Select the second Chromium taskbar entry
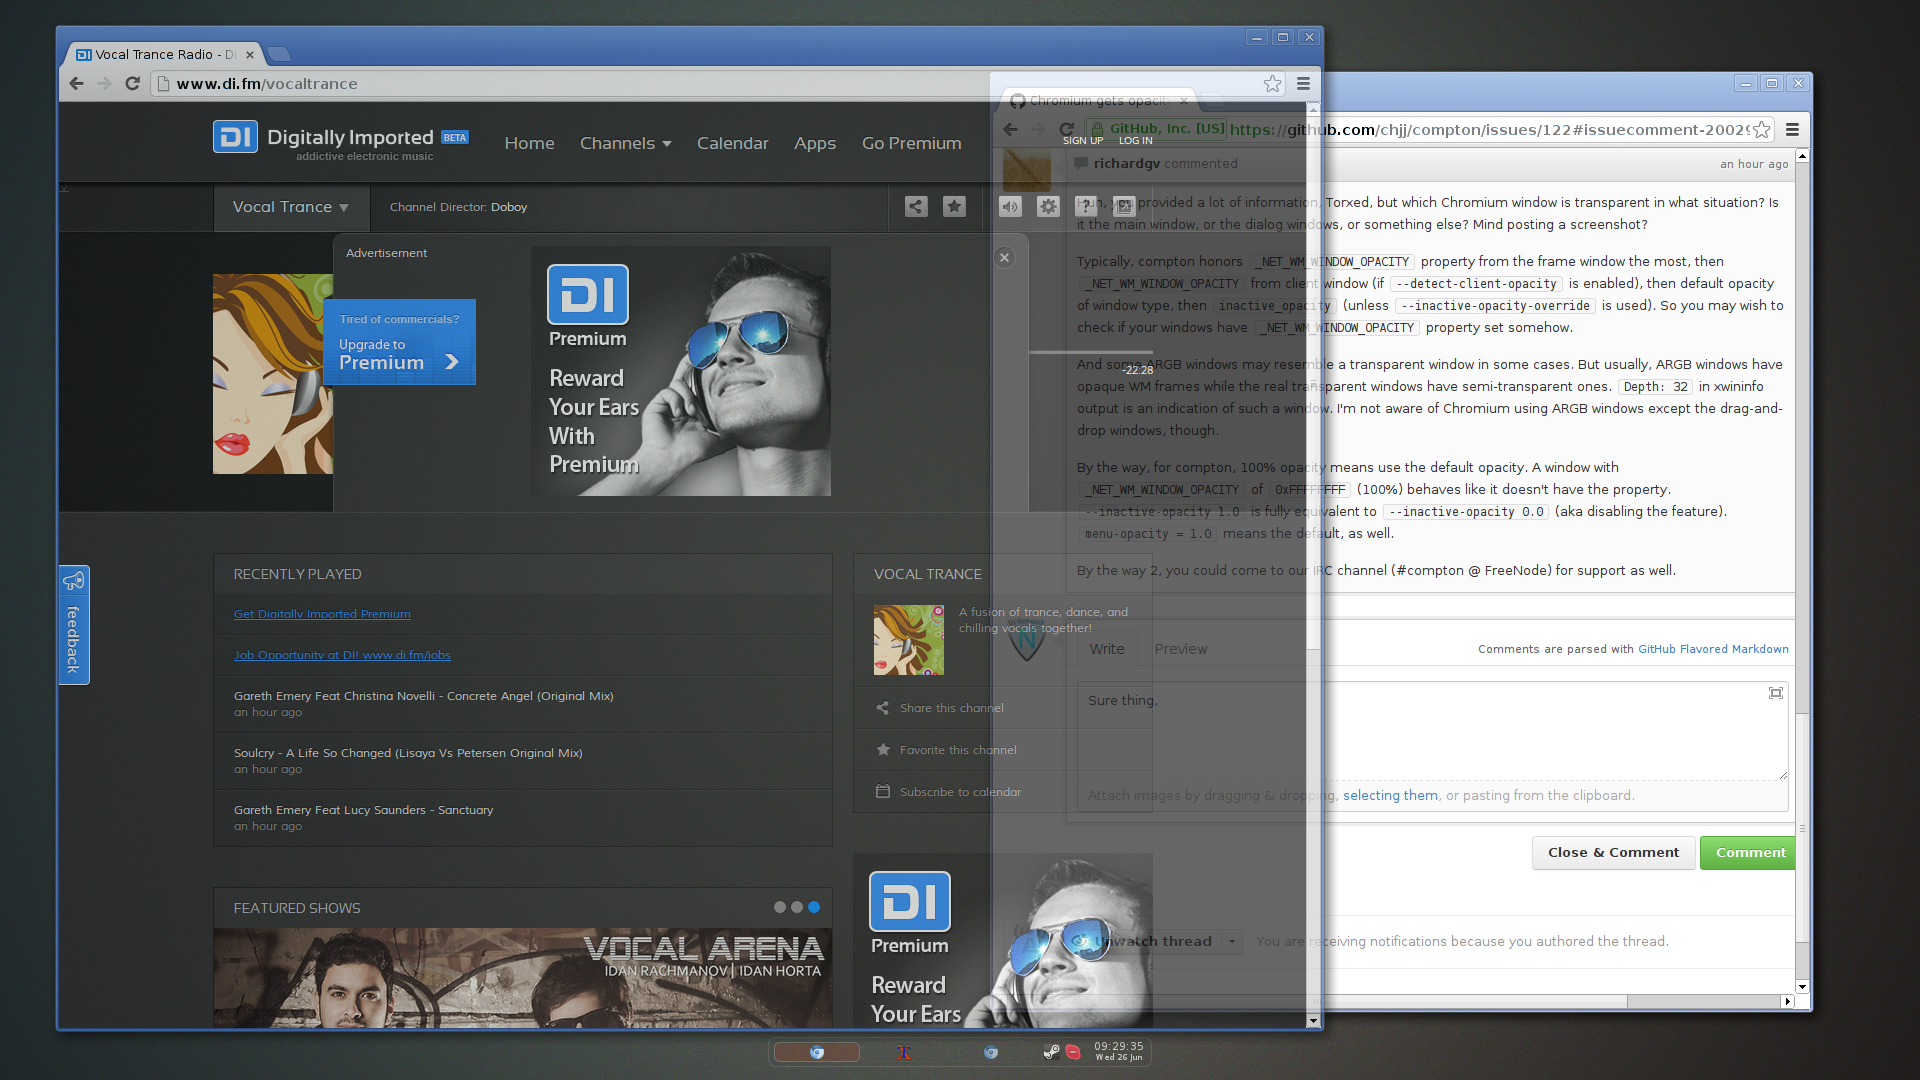The image size is (1920, 1080). tap(990, 1052)
